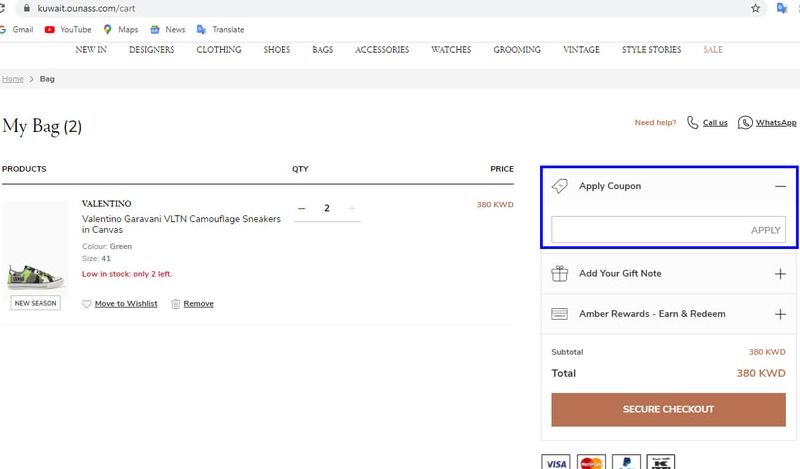Click the WhatsApp link

coord(776,122)
